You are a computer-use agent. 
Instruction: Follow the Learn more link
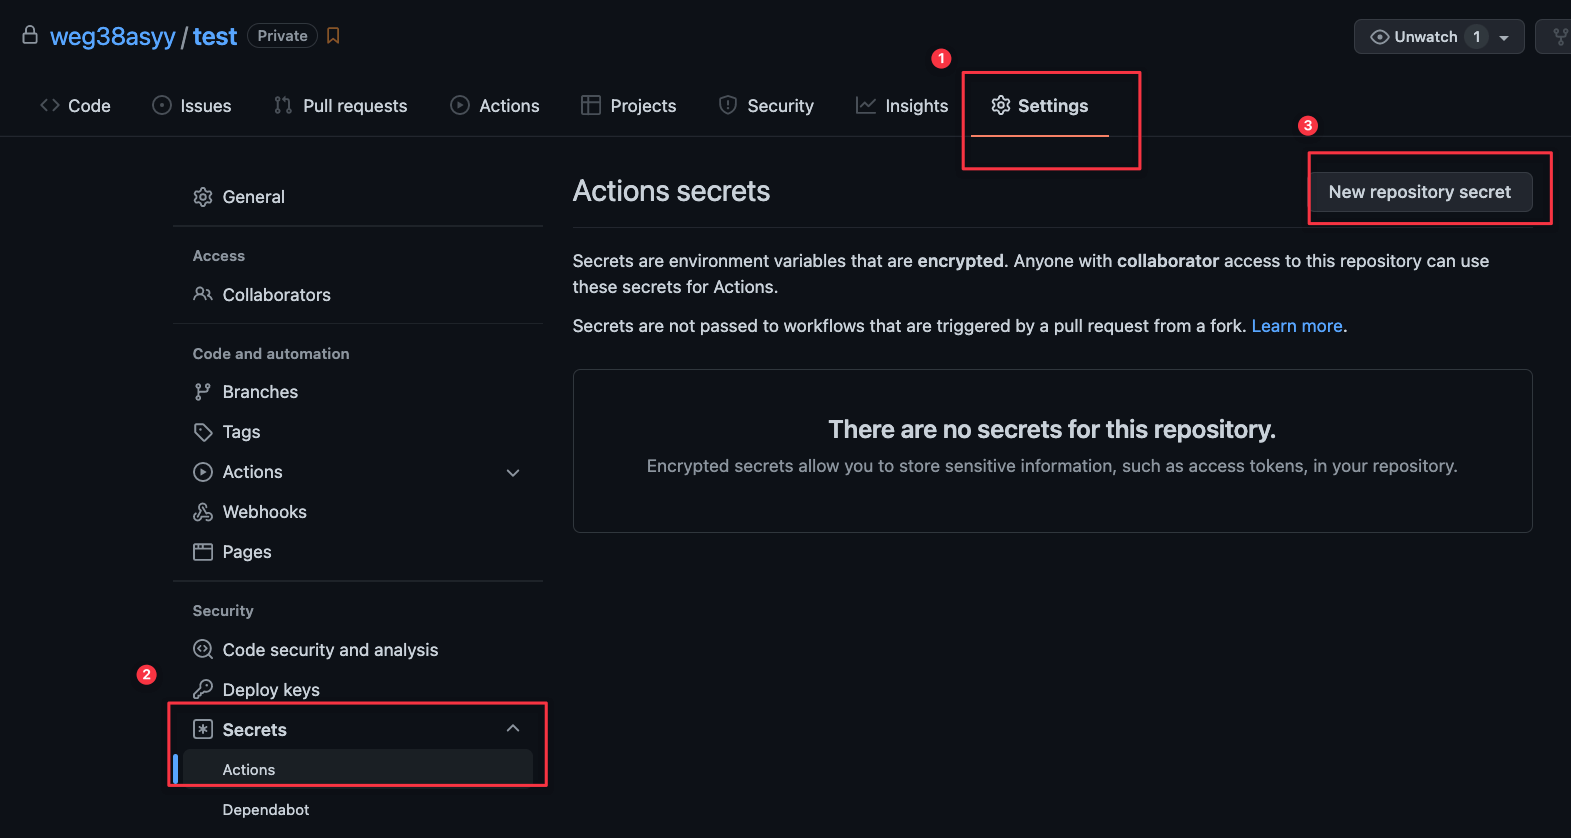pyautogui.click(x=1297, y=326)
